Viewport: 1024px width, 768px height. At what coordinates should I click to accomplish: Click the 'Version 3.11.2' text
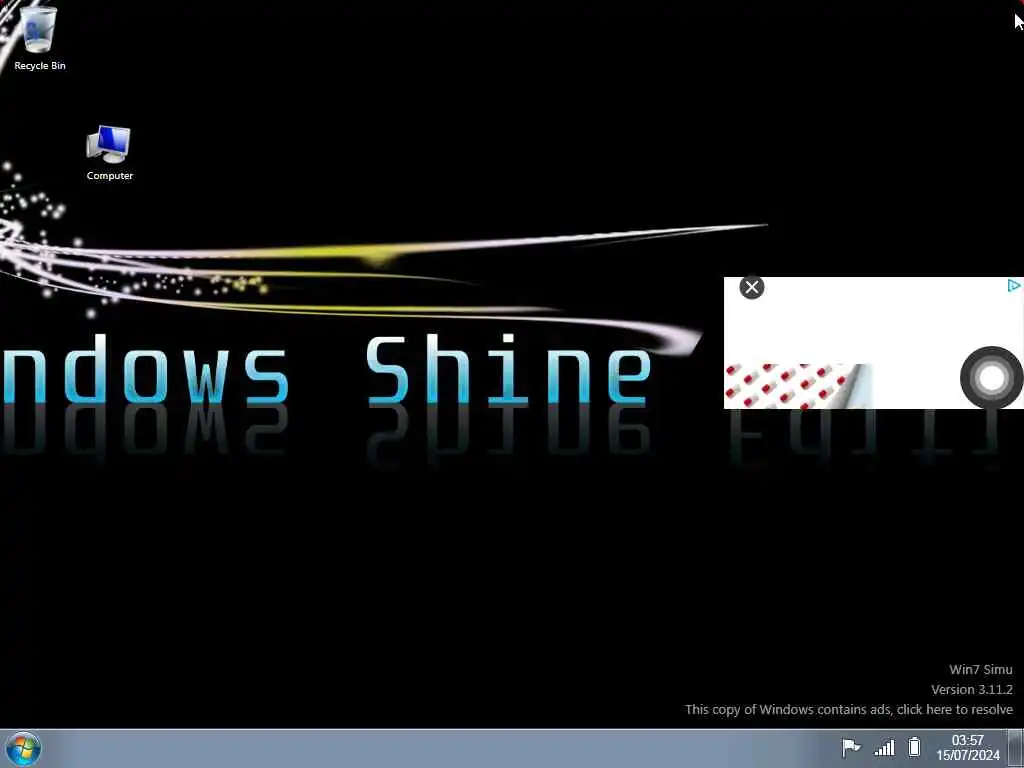coord(972,690)
